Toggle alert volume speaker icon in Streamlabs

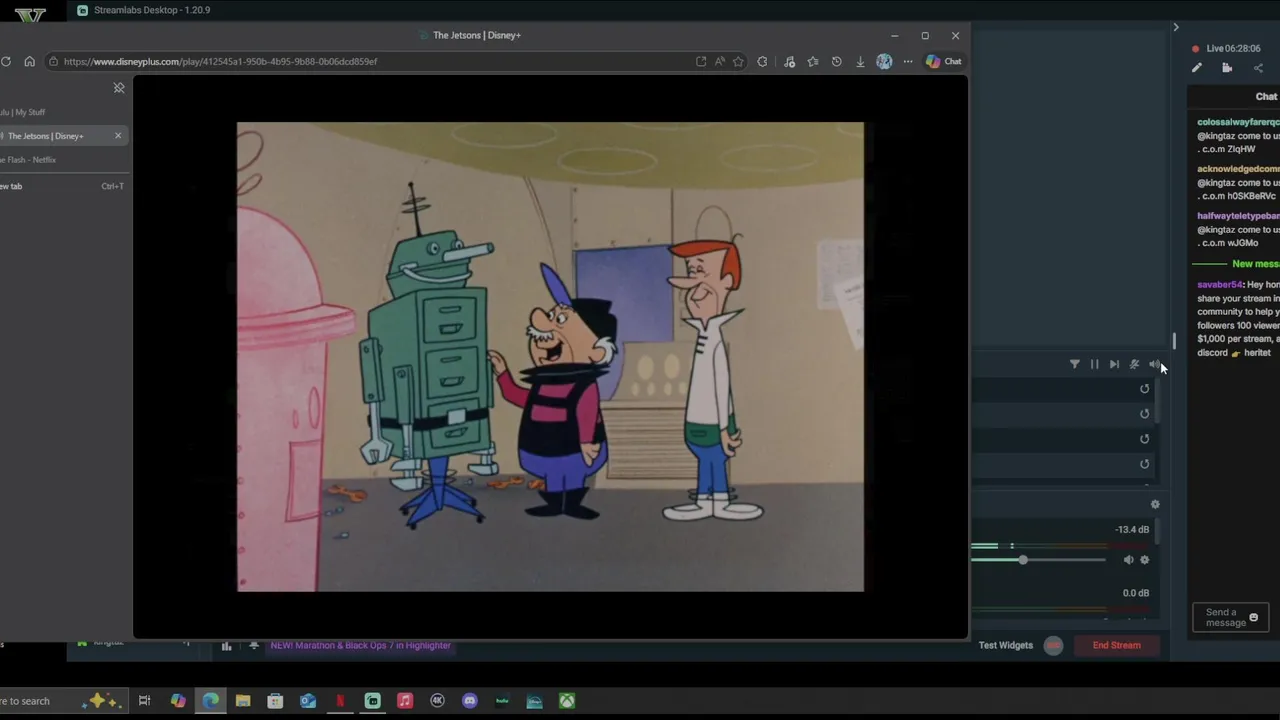(1154, 364)
